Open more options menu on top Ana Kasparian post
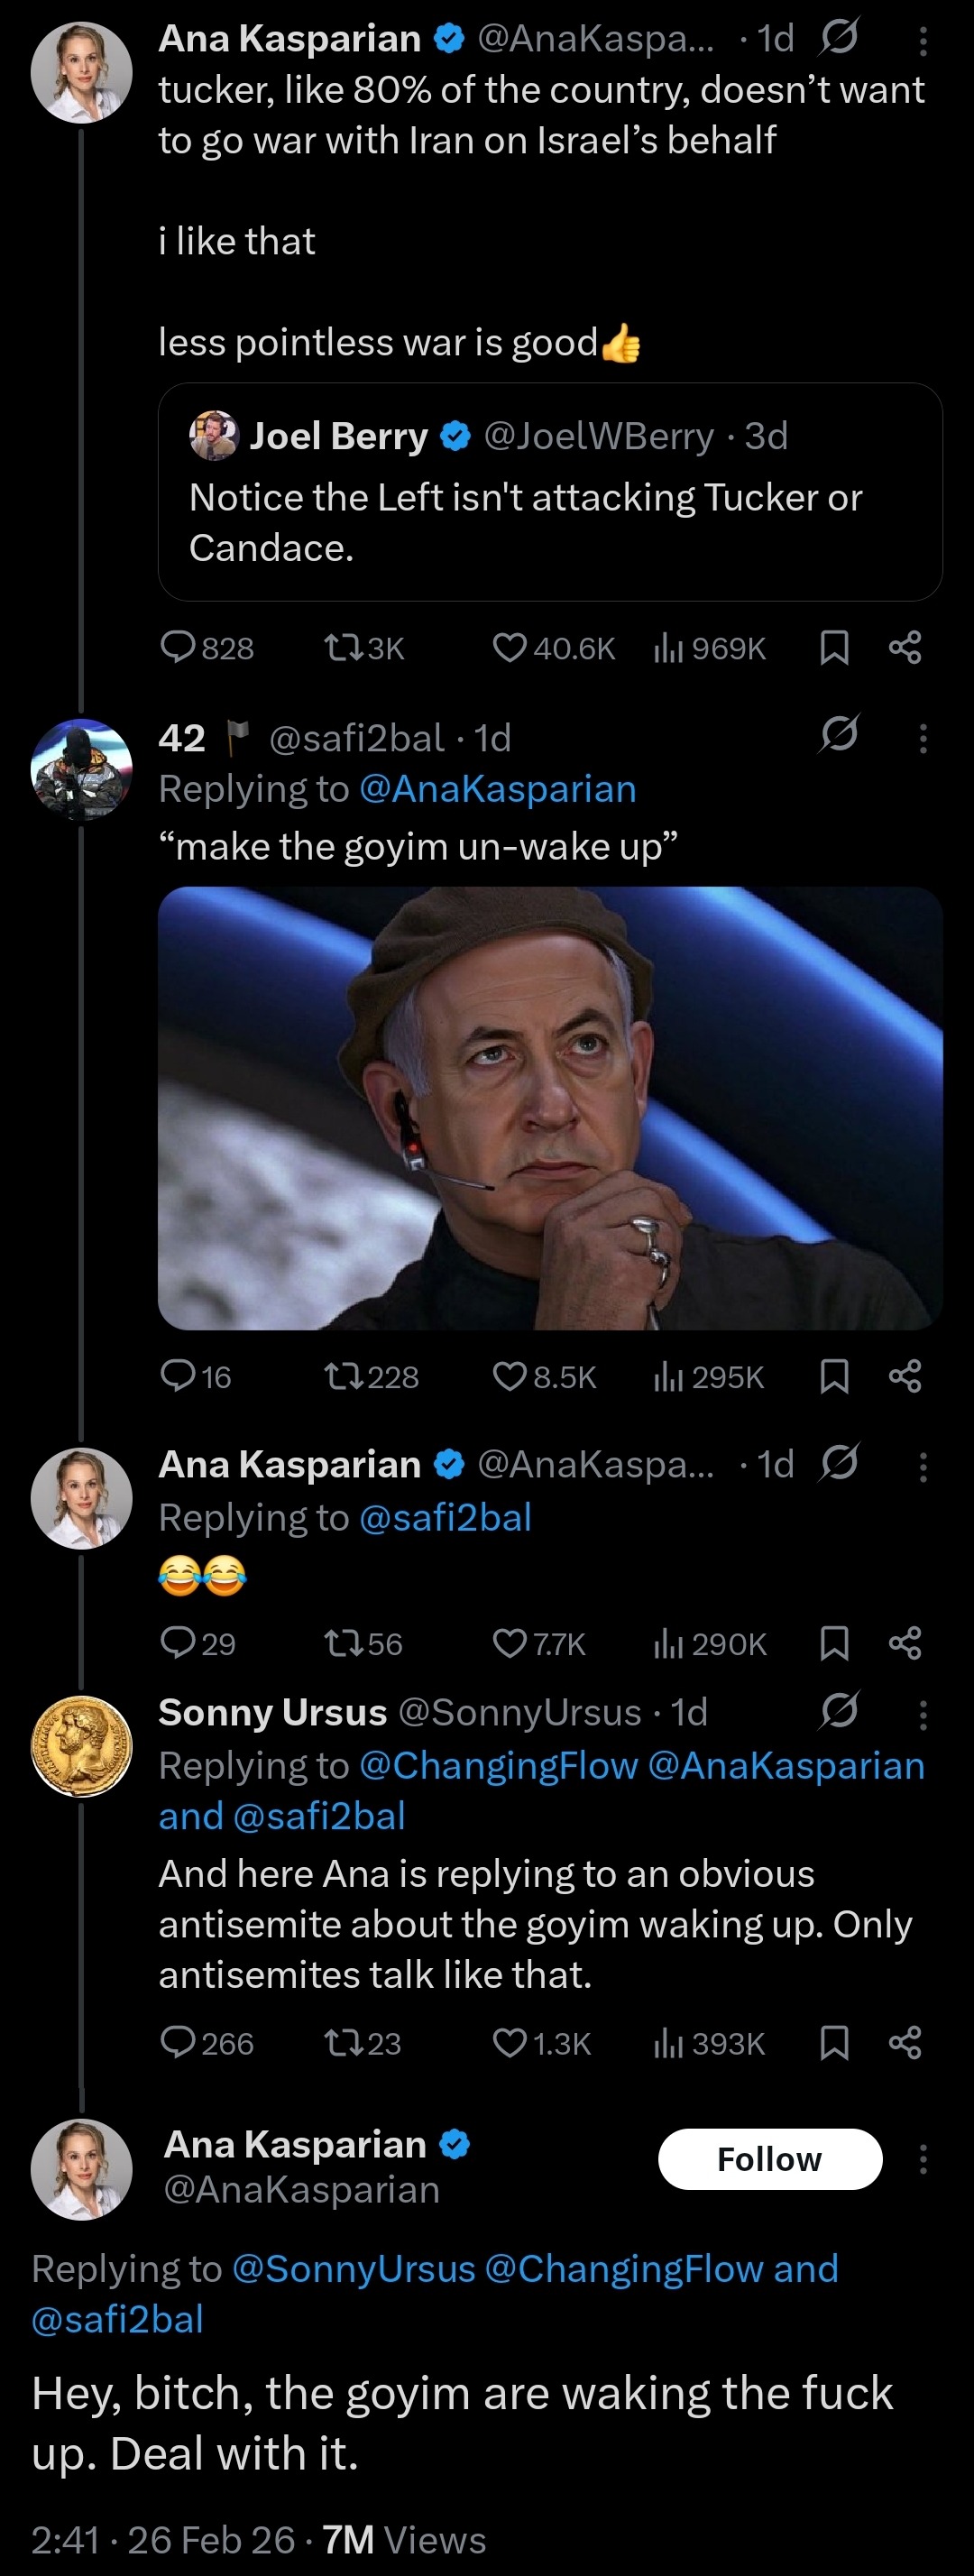The image size is (974, 2576). (x=922, y=40)
